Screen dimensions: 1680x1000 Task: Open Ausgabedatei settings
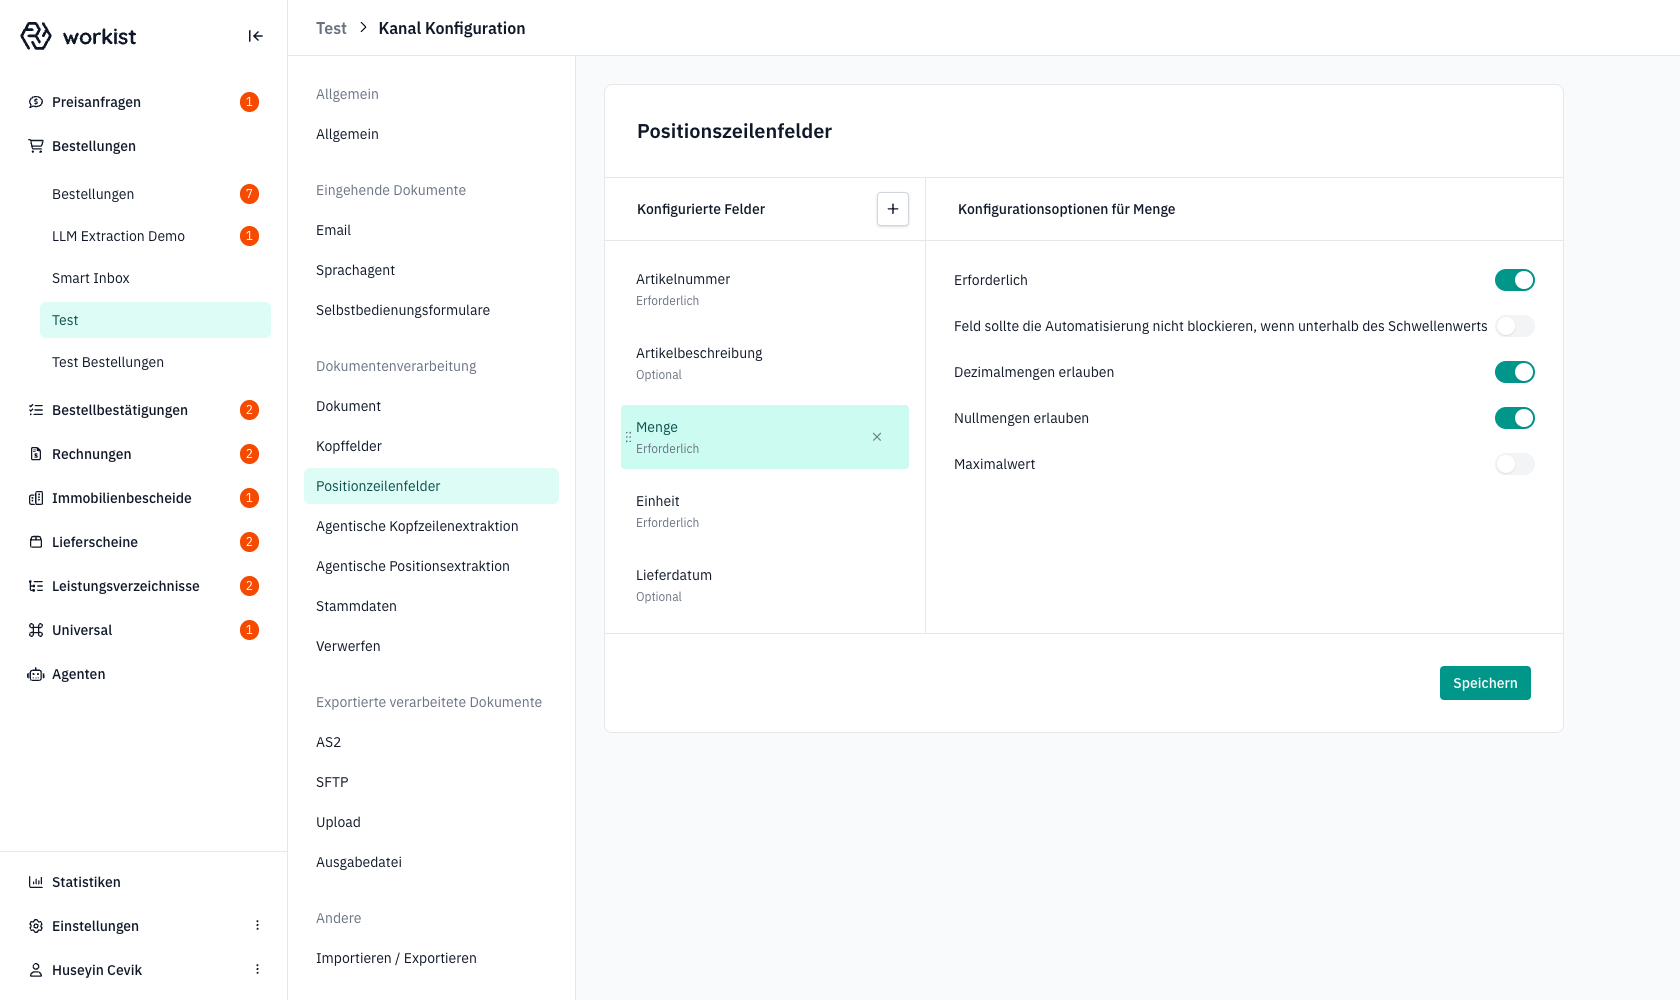coord(431,862)
